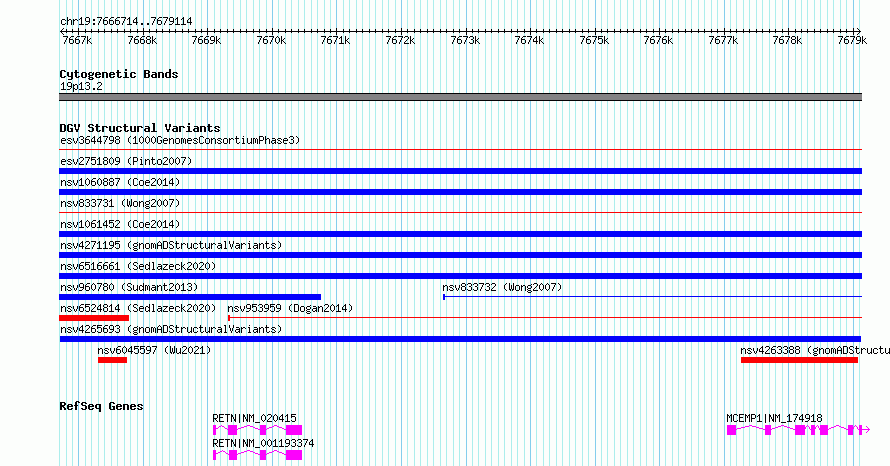
Task: Select the nsv4271195 gnomAD variant label
Action: click(171, 245)
